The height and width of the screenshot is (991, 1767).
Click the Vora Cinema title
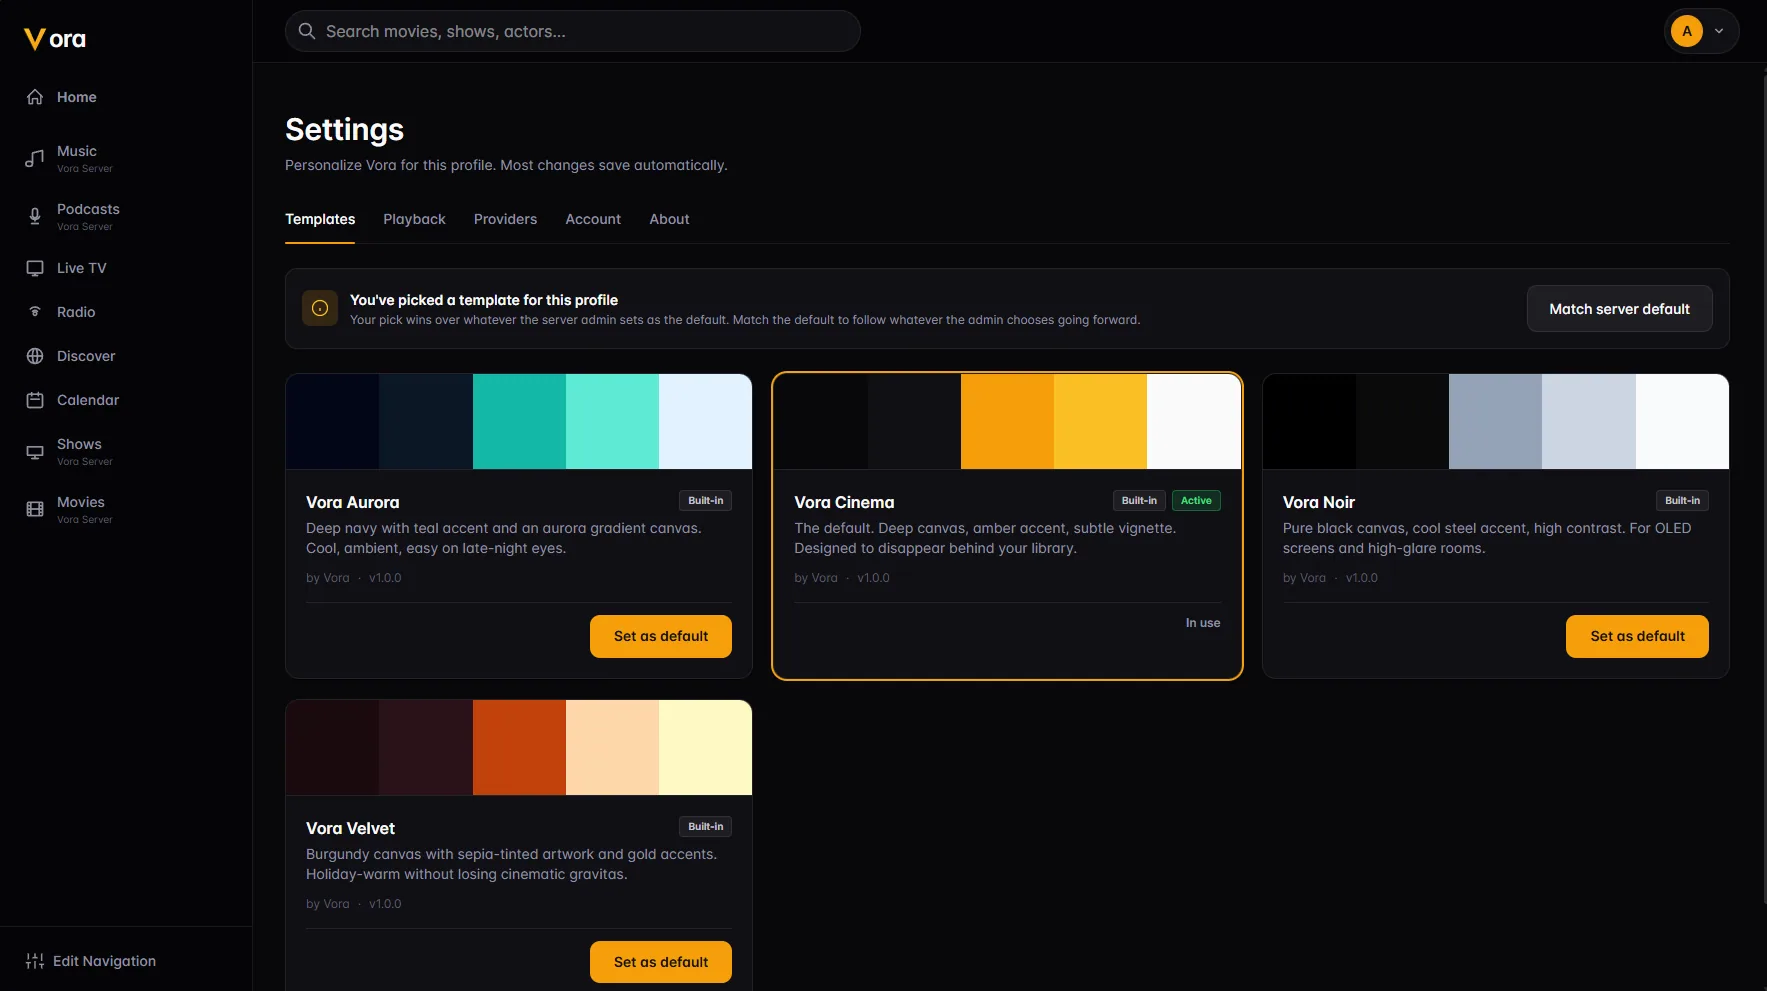coord(844,502)
